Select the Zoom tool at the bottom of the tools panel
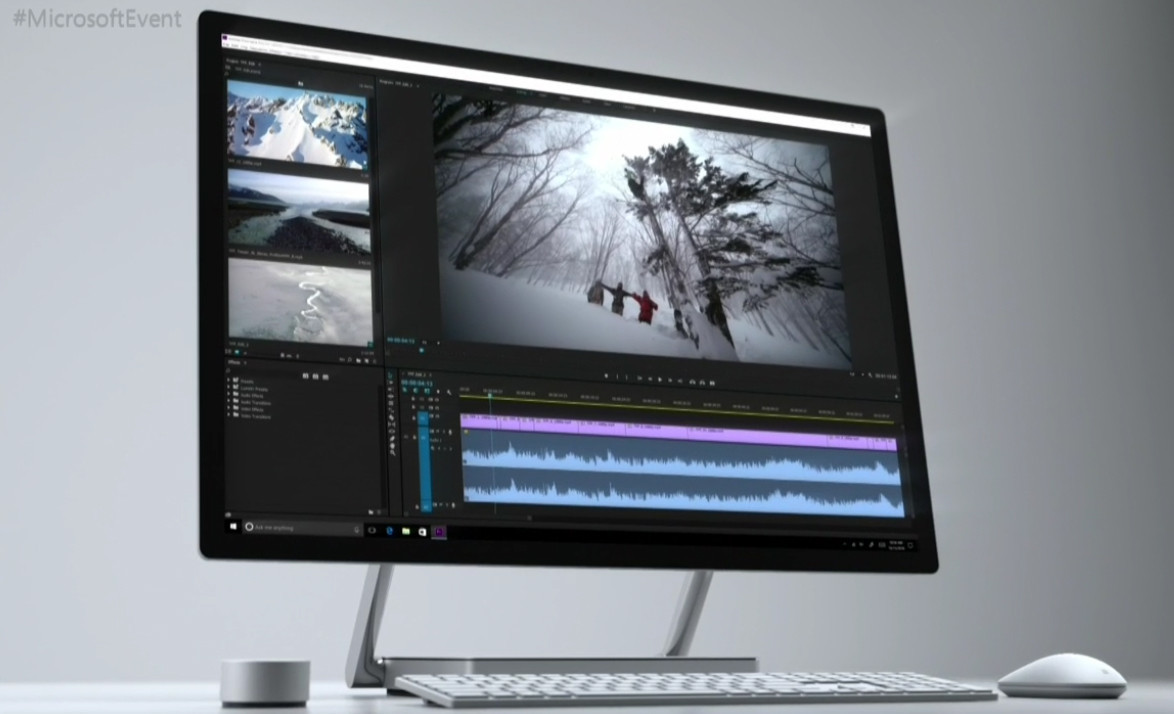1174x714 pixels. (392, 453)
